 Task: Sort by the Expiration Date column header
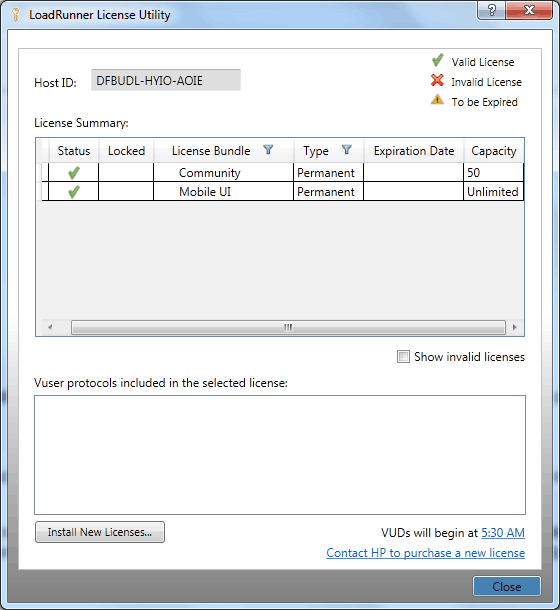414,151
